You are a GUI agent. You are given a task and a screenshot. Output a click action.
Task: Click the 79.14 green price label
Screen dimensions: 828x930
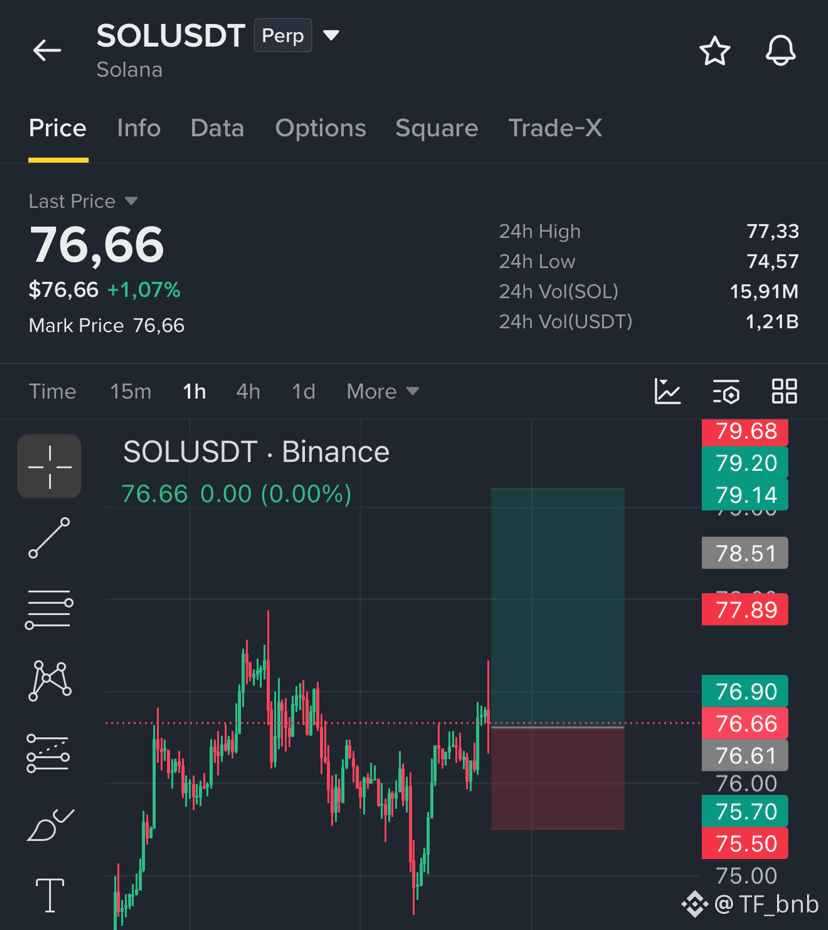745,495
